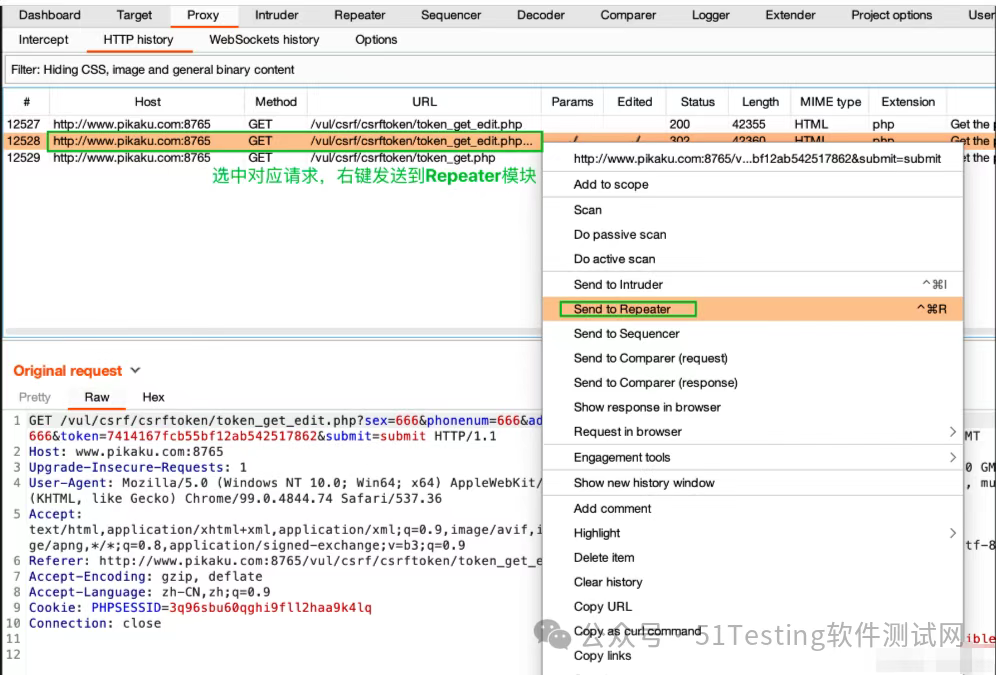This screenshot has height=675, width=996.
Task: Open the Dashboard tab
Action: pyautogui.click(x=50, y=15)
